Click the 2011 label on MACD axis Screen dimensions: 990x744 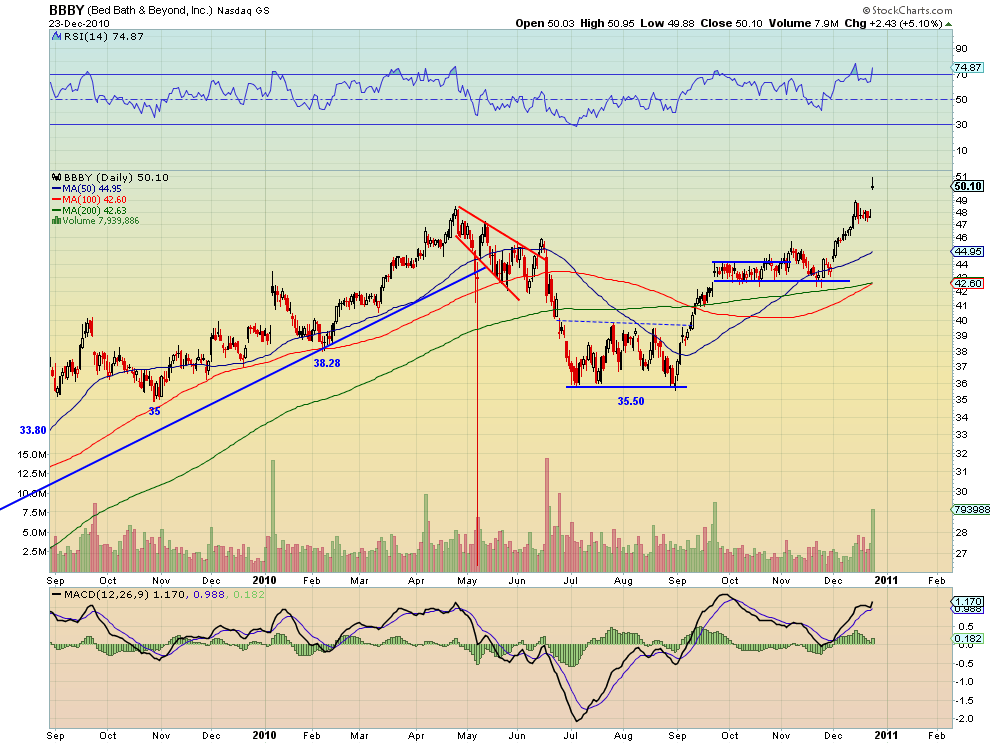point(886,735)
